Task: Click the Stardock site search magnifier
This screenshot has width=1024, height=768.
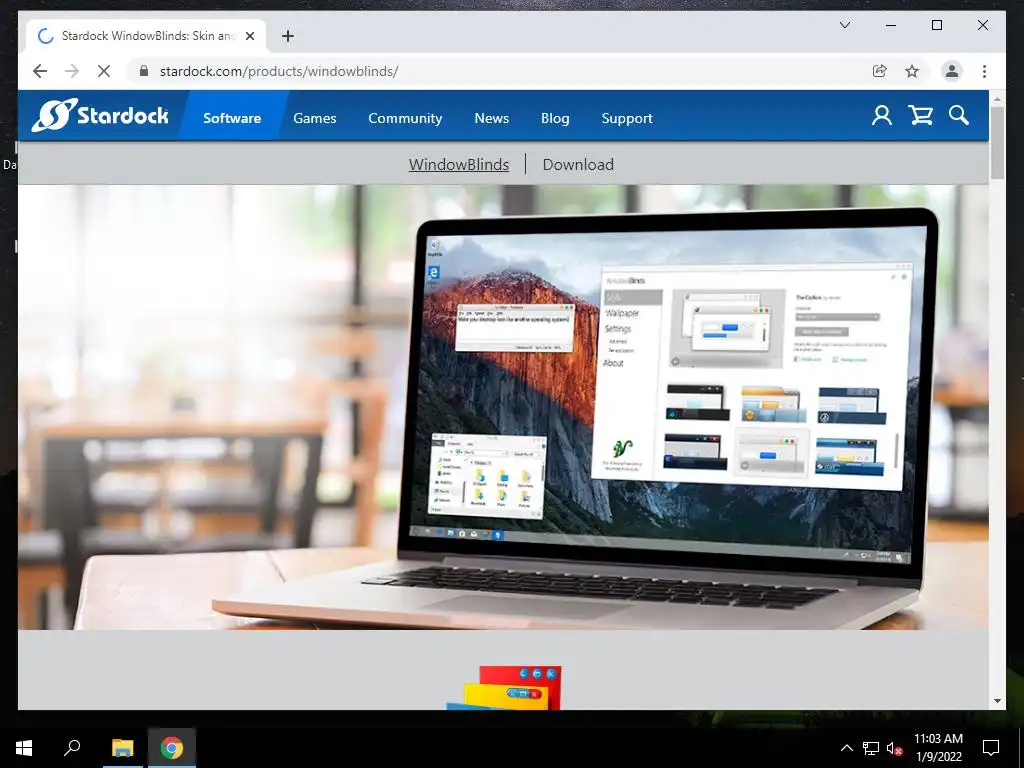Action: (x=959, y=116)
